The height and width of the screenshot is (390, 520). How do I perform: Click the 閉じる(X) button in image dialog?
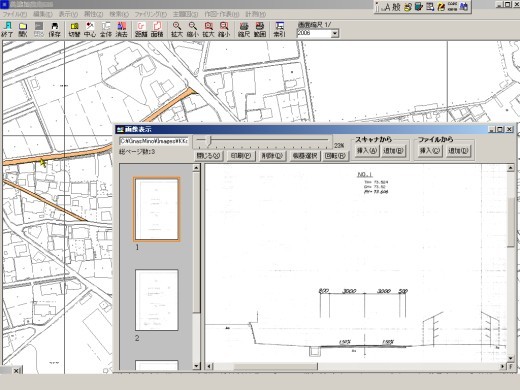(x=209, y=156)
